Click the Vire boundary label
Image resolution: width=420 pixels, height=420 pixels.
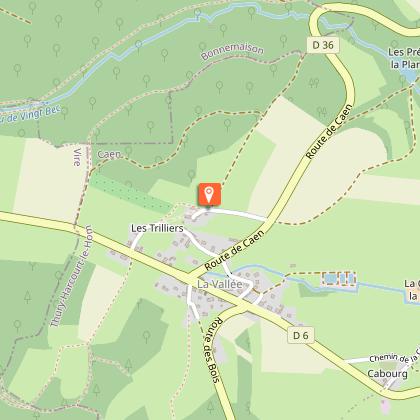[77, 157]
